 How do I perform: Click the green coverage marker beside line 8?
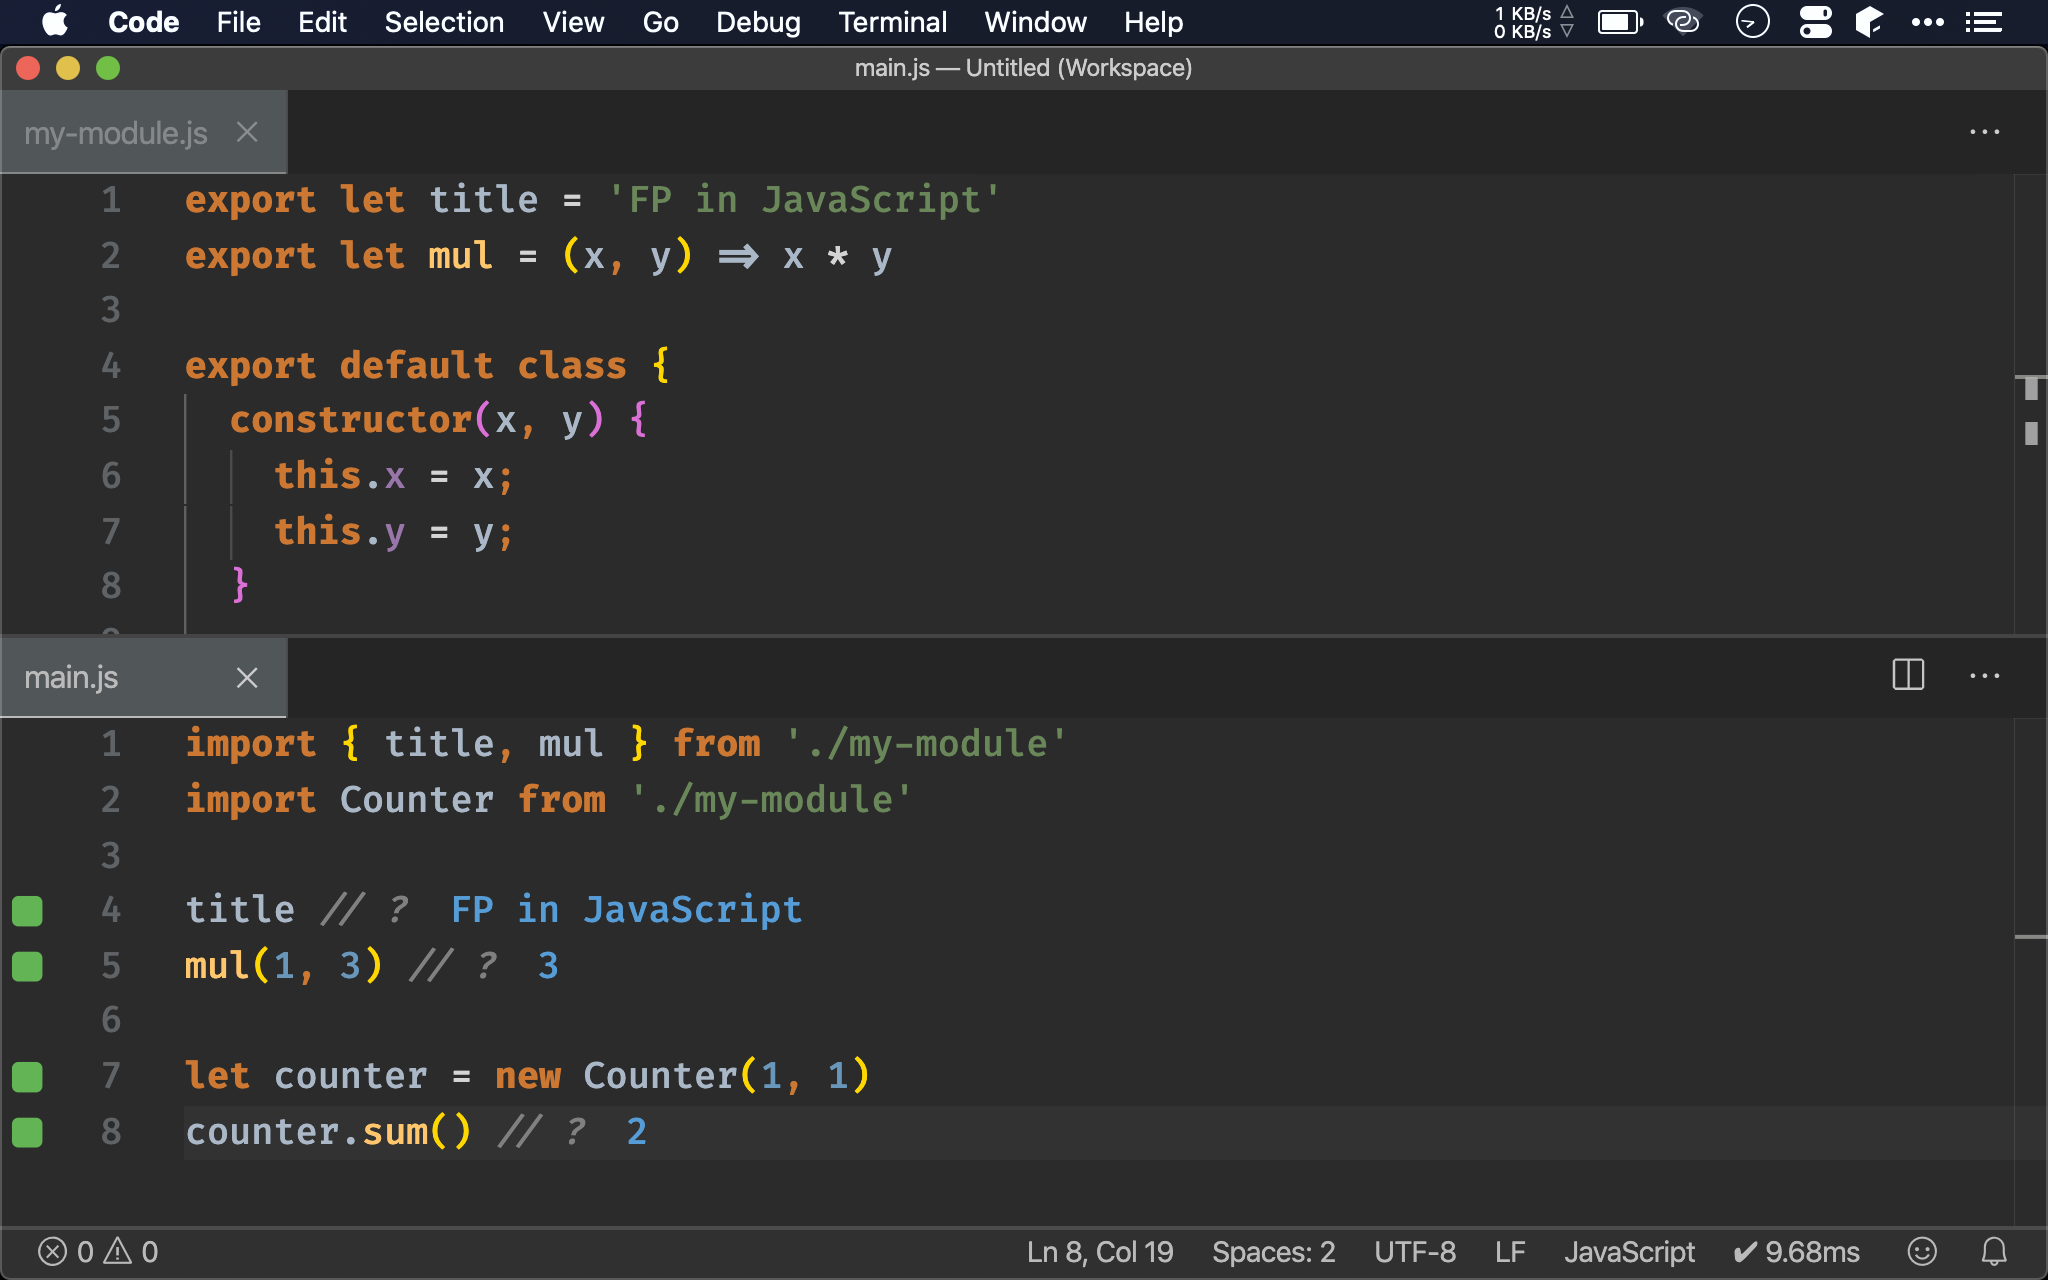(x=27, y=1132)
